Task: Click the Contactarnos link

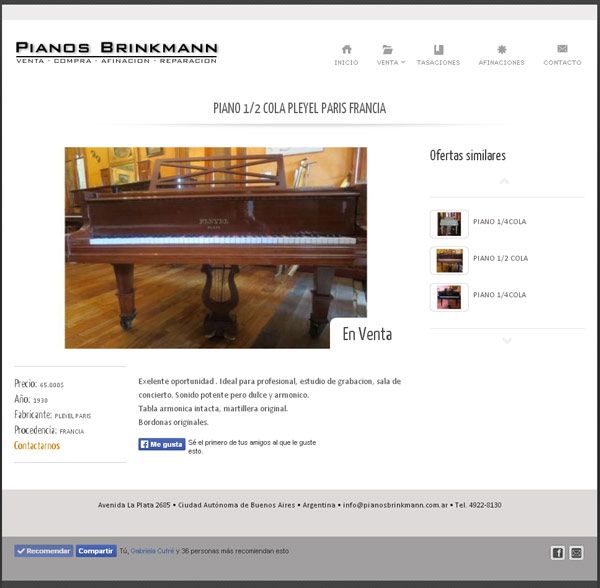Action: coord(37,446)
